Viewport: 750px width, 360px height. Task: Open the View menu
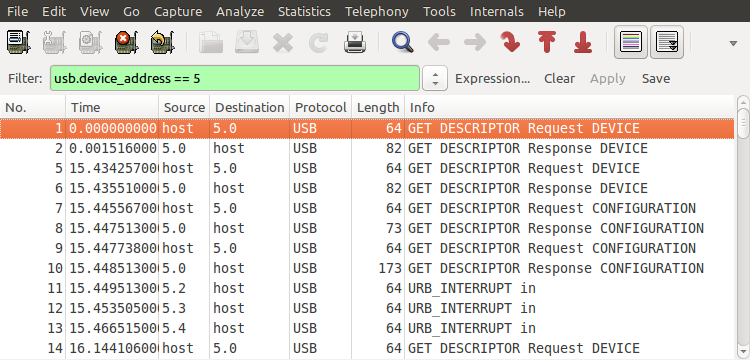94,11
